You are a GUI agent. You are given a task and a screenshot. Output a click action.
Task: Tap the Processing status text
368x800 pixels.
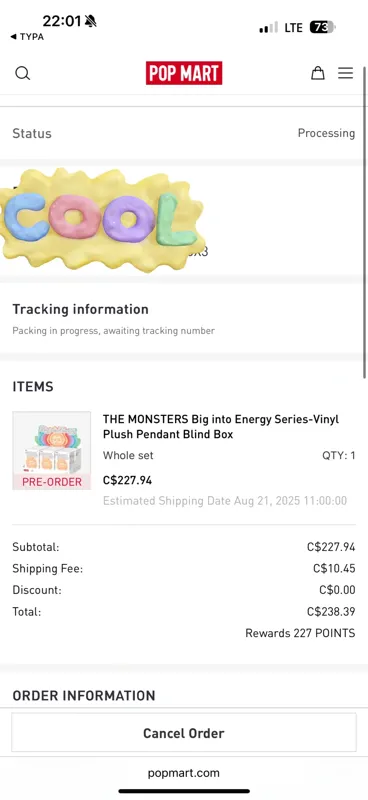(327, 133)
